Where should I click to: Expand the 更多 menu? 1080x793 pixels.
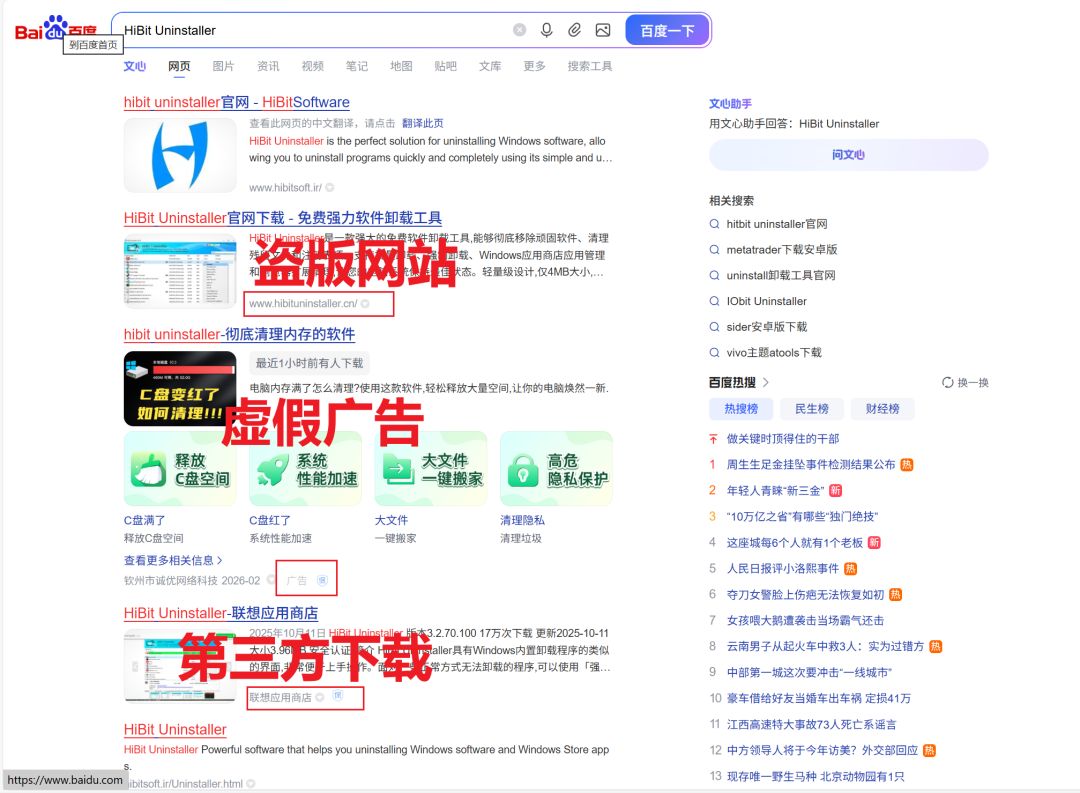[x=534, y=66]
